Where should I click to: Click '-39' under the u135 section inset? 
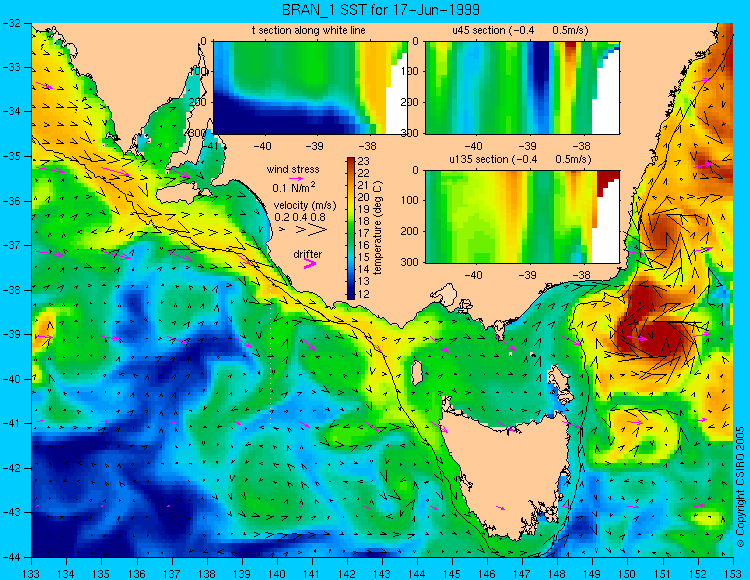pos(527,275)
